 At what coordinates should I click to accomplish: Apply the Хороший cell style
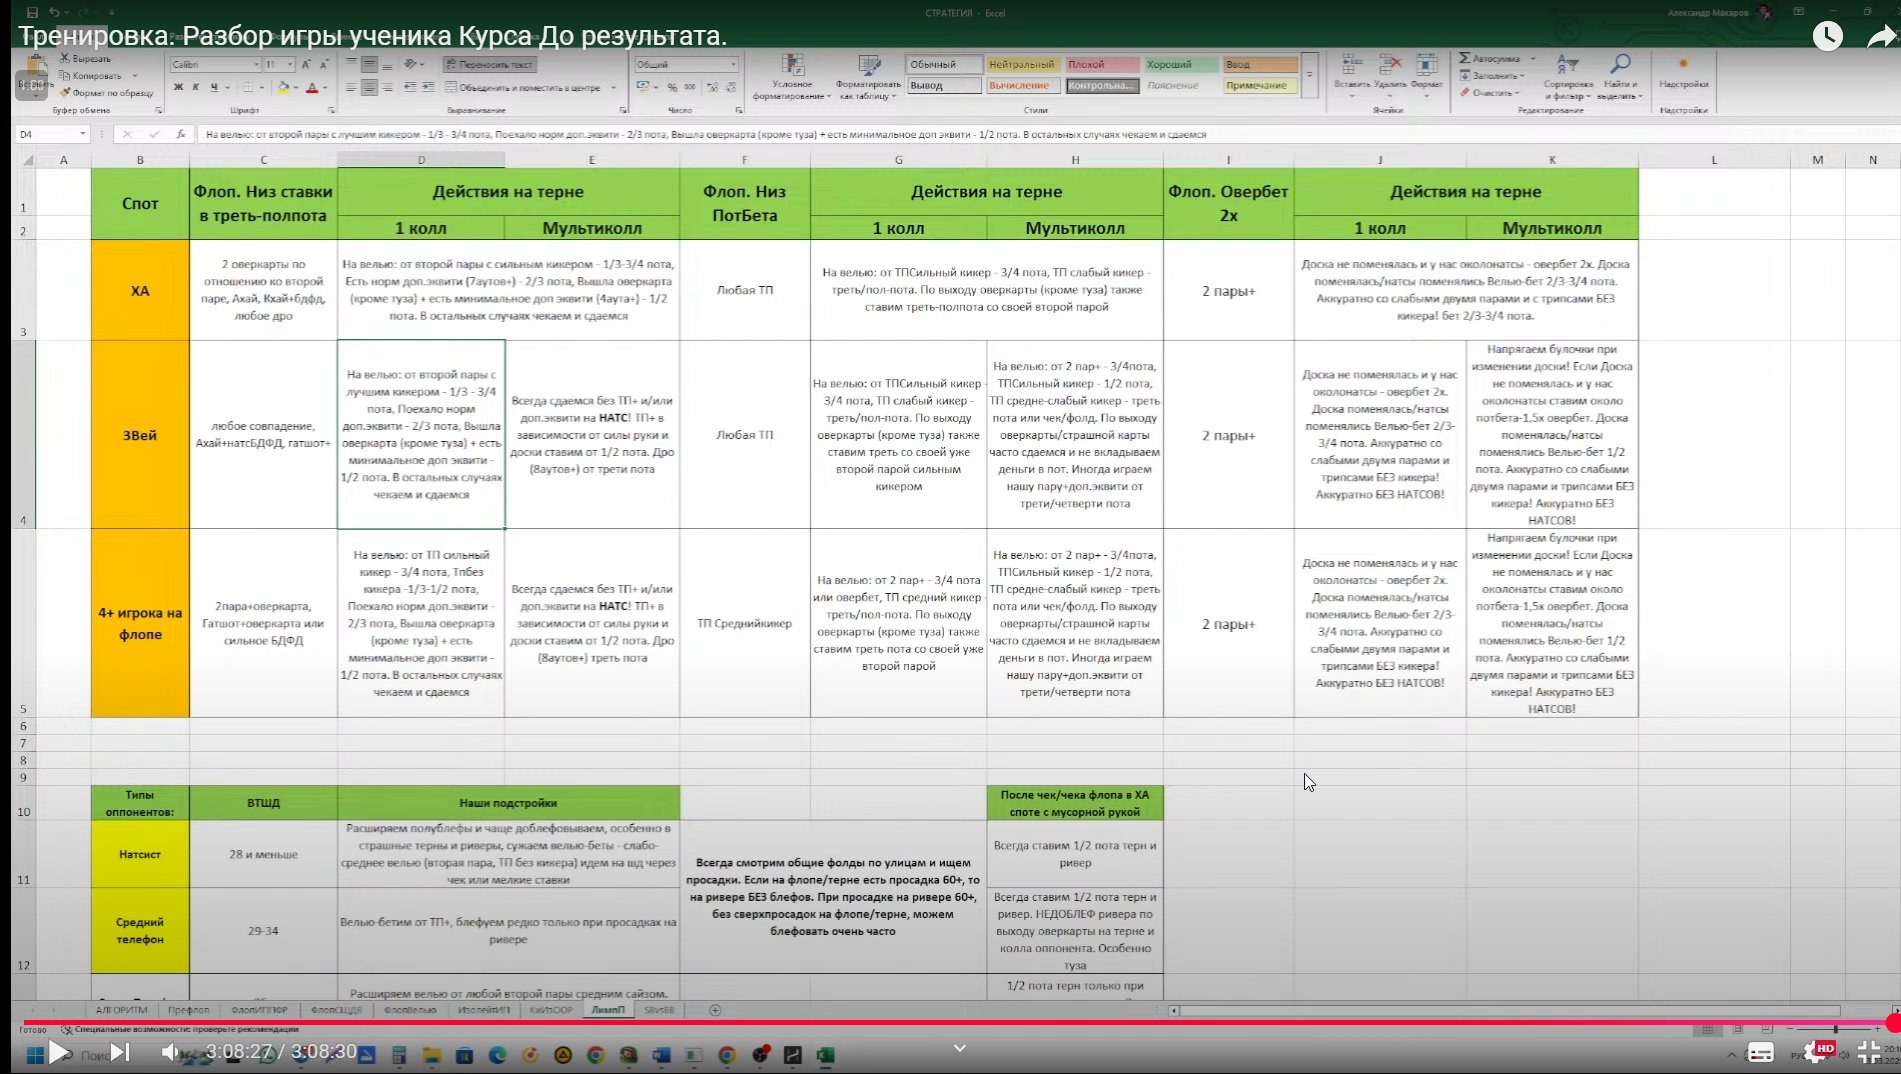1180,64
